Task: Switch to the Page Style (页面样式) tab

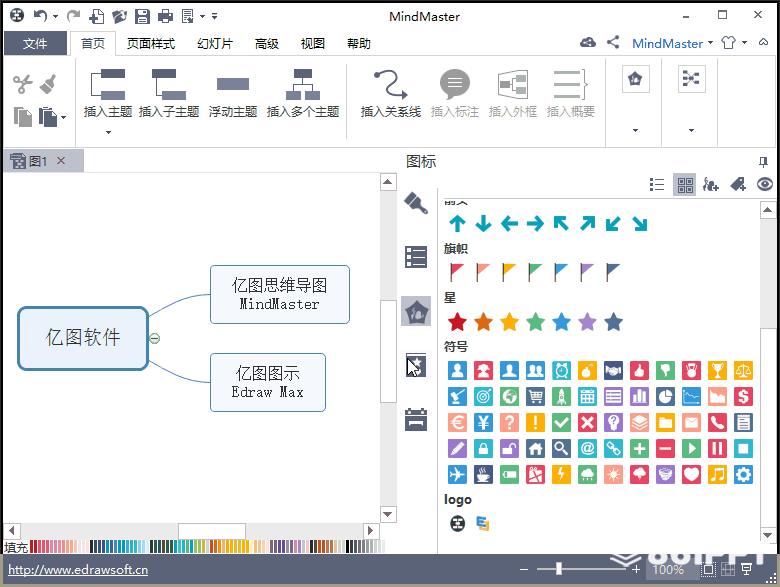Action: [x=151, y=43]
